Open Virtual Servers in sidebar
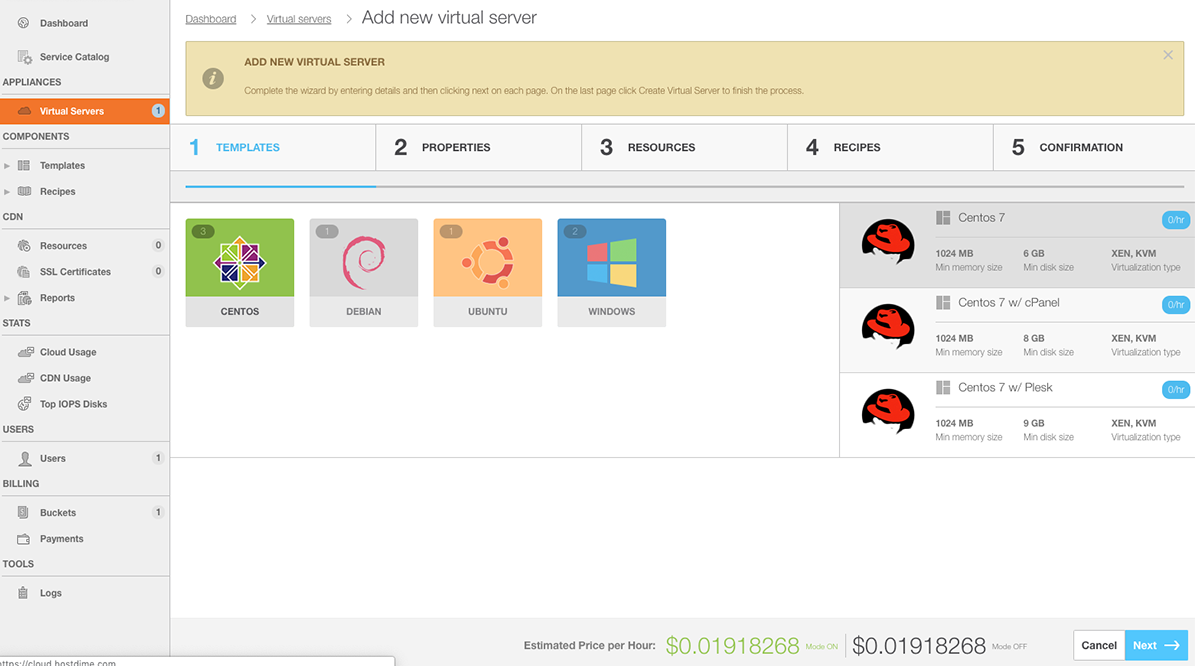1198x666 pixels. click(x=85, y=111)
